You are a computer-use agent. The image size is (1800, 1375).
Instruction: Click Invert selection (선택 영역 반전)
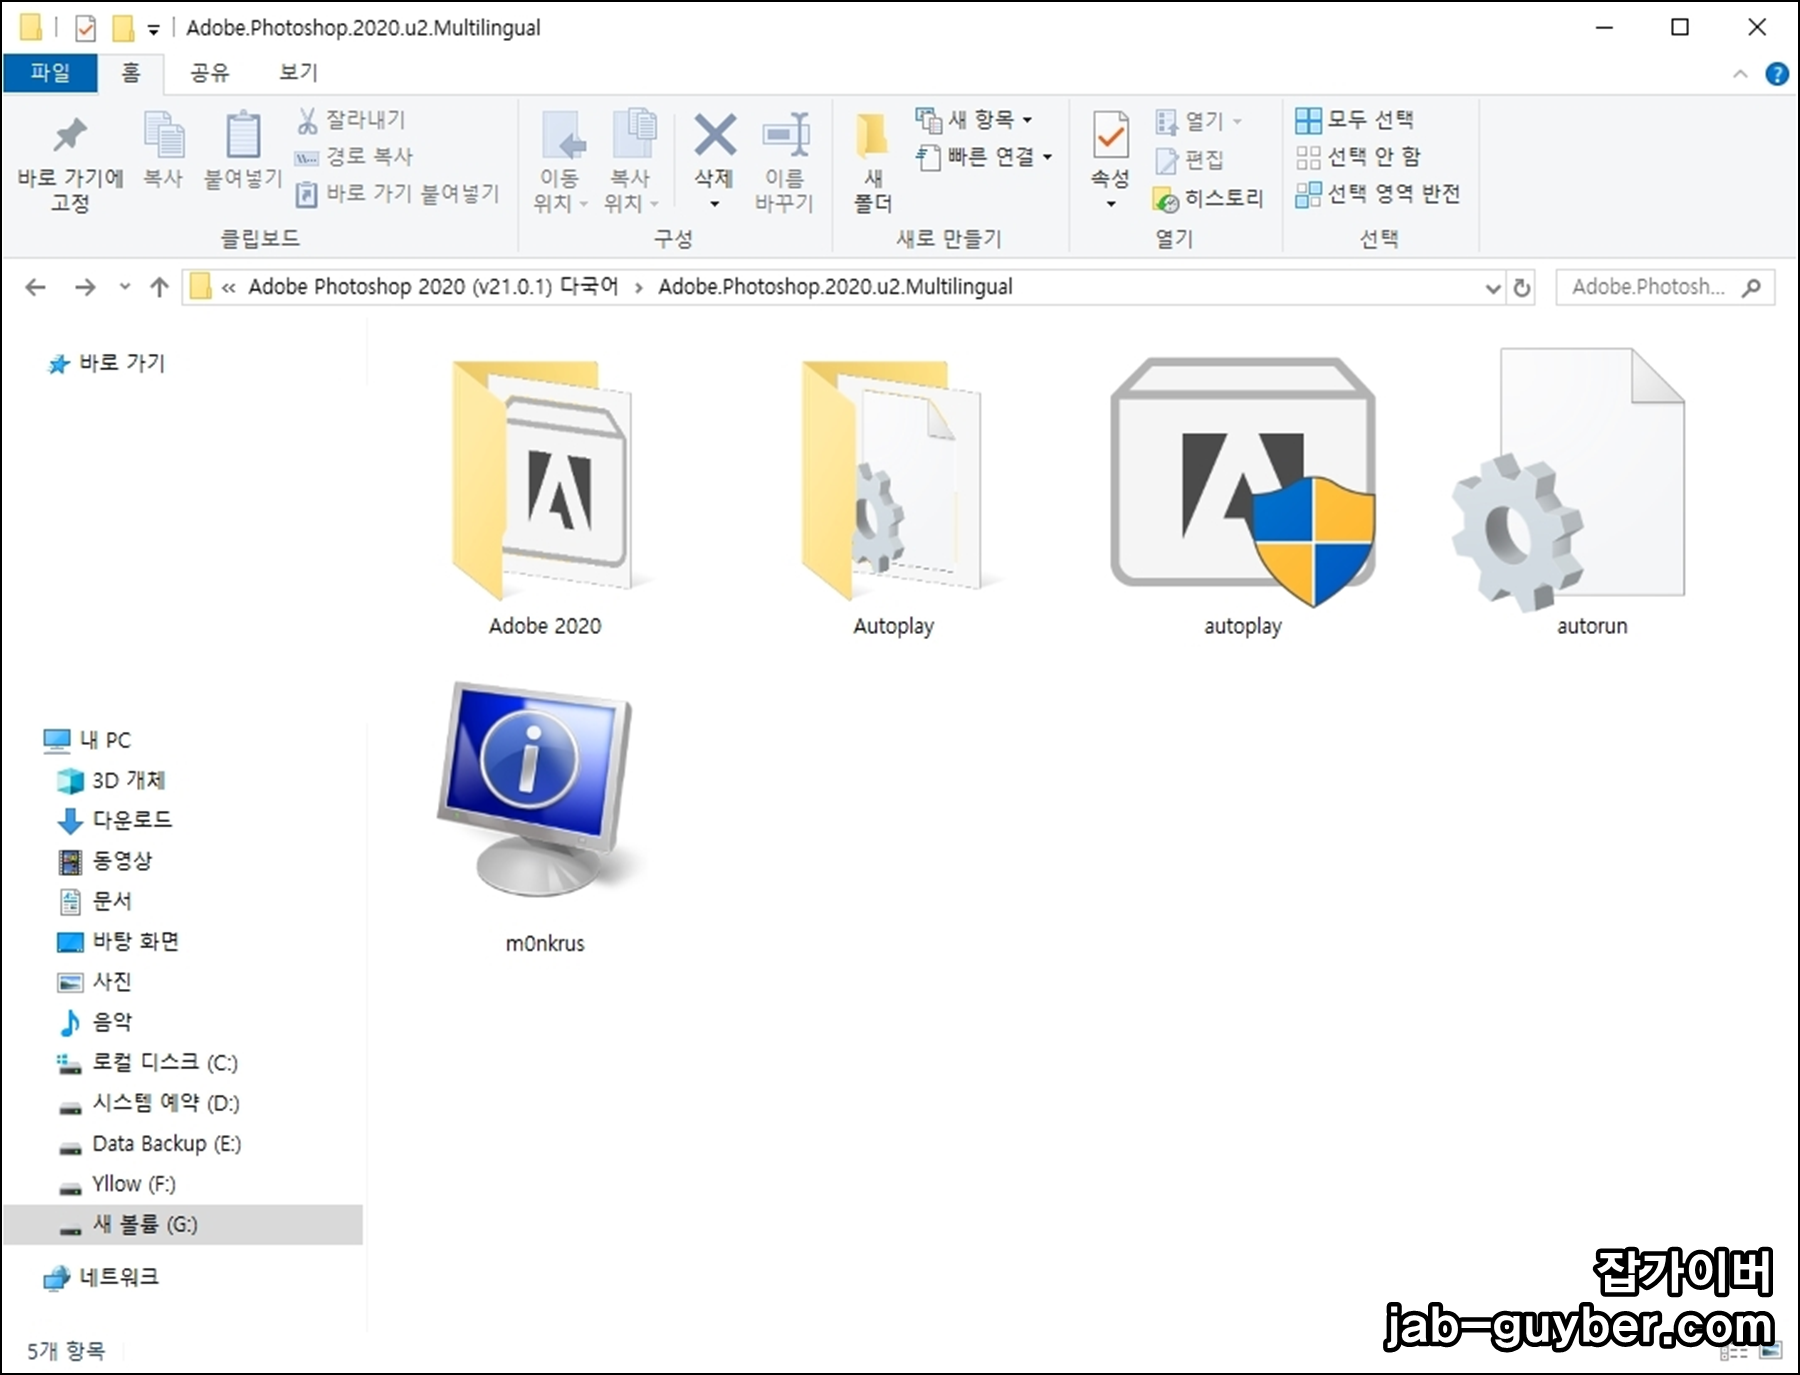1377,194
